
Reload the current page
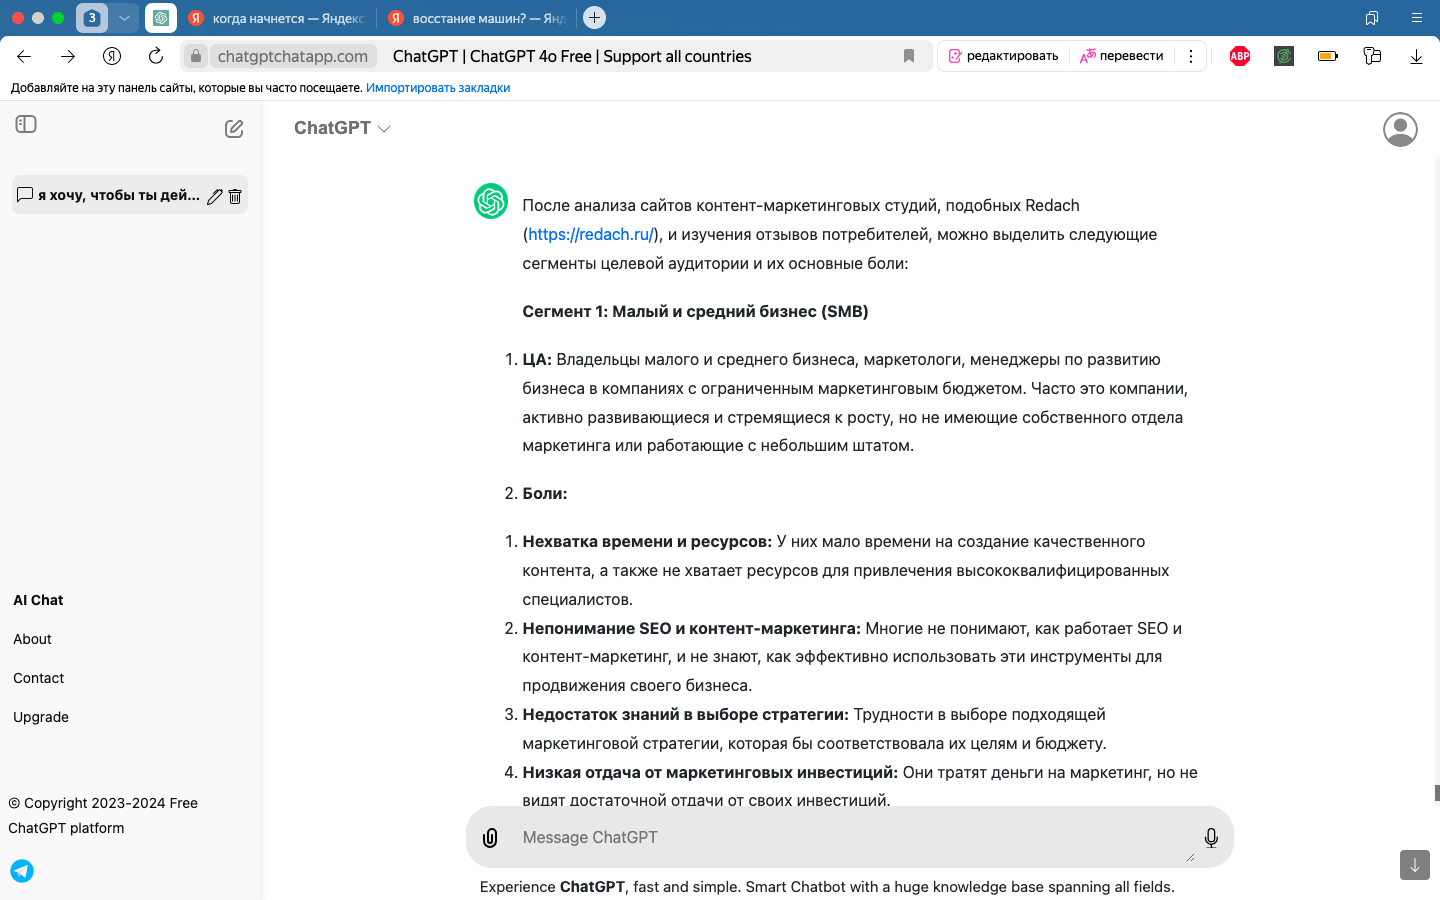pos(156,56)
